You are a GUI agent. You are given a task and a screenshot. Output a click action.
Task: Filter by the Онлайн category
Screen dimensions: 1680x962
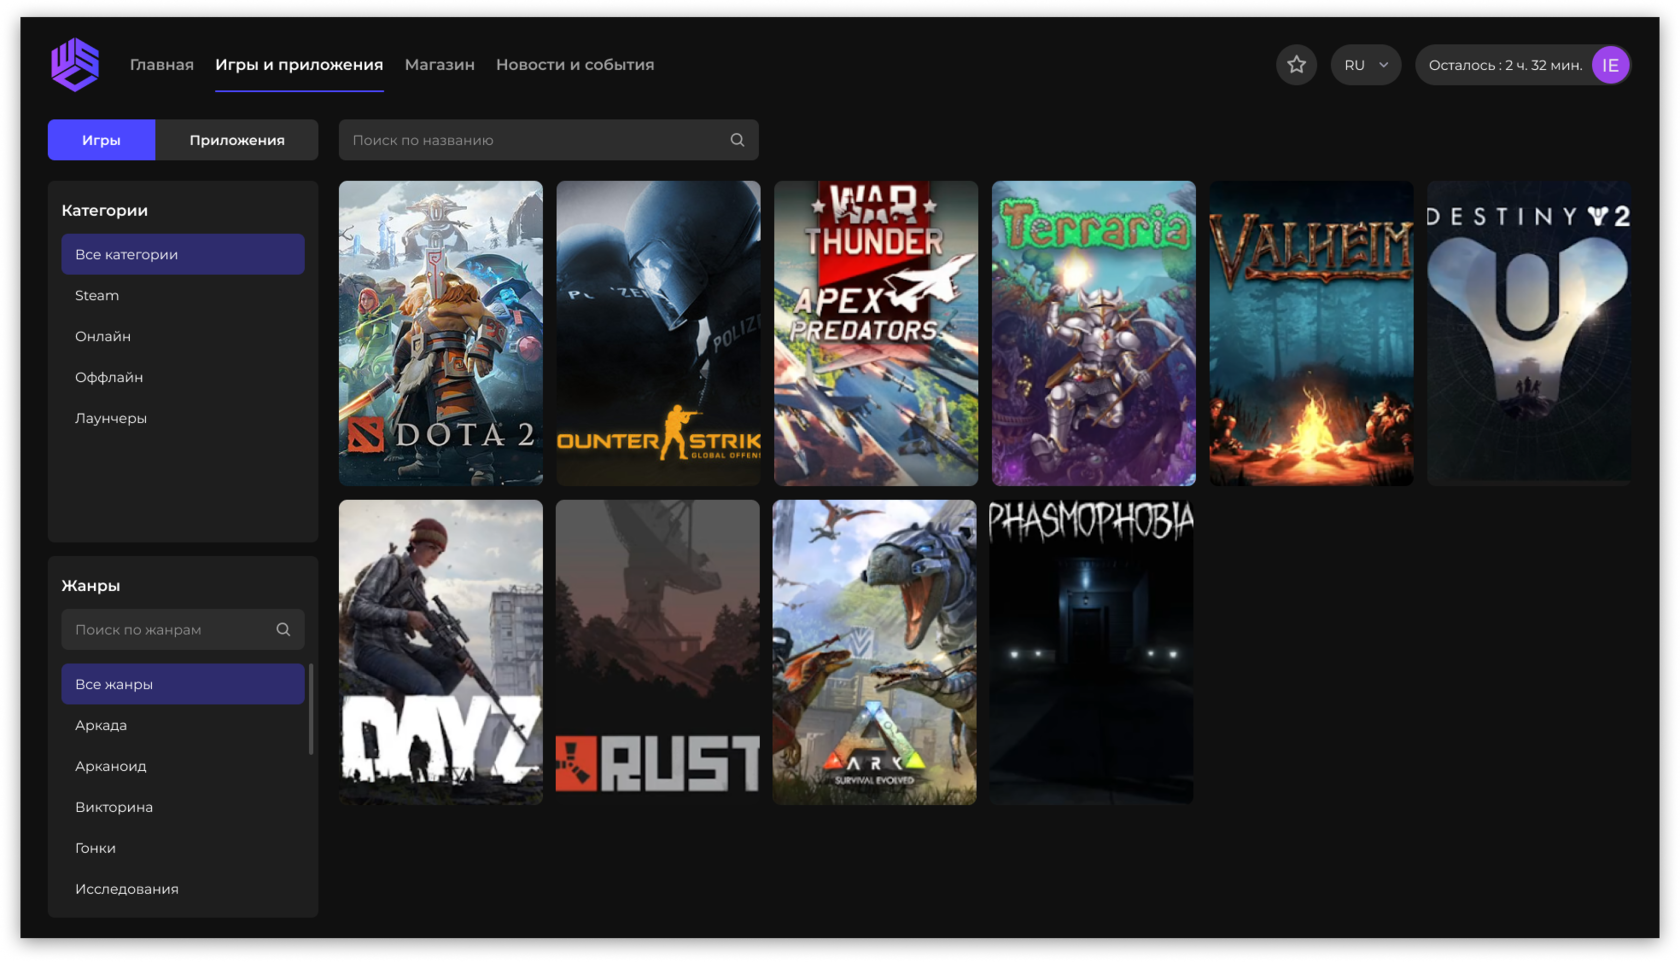point(183,336)
